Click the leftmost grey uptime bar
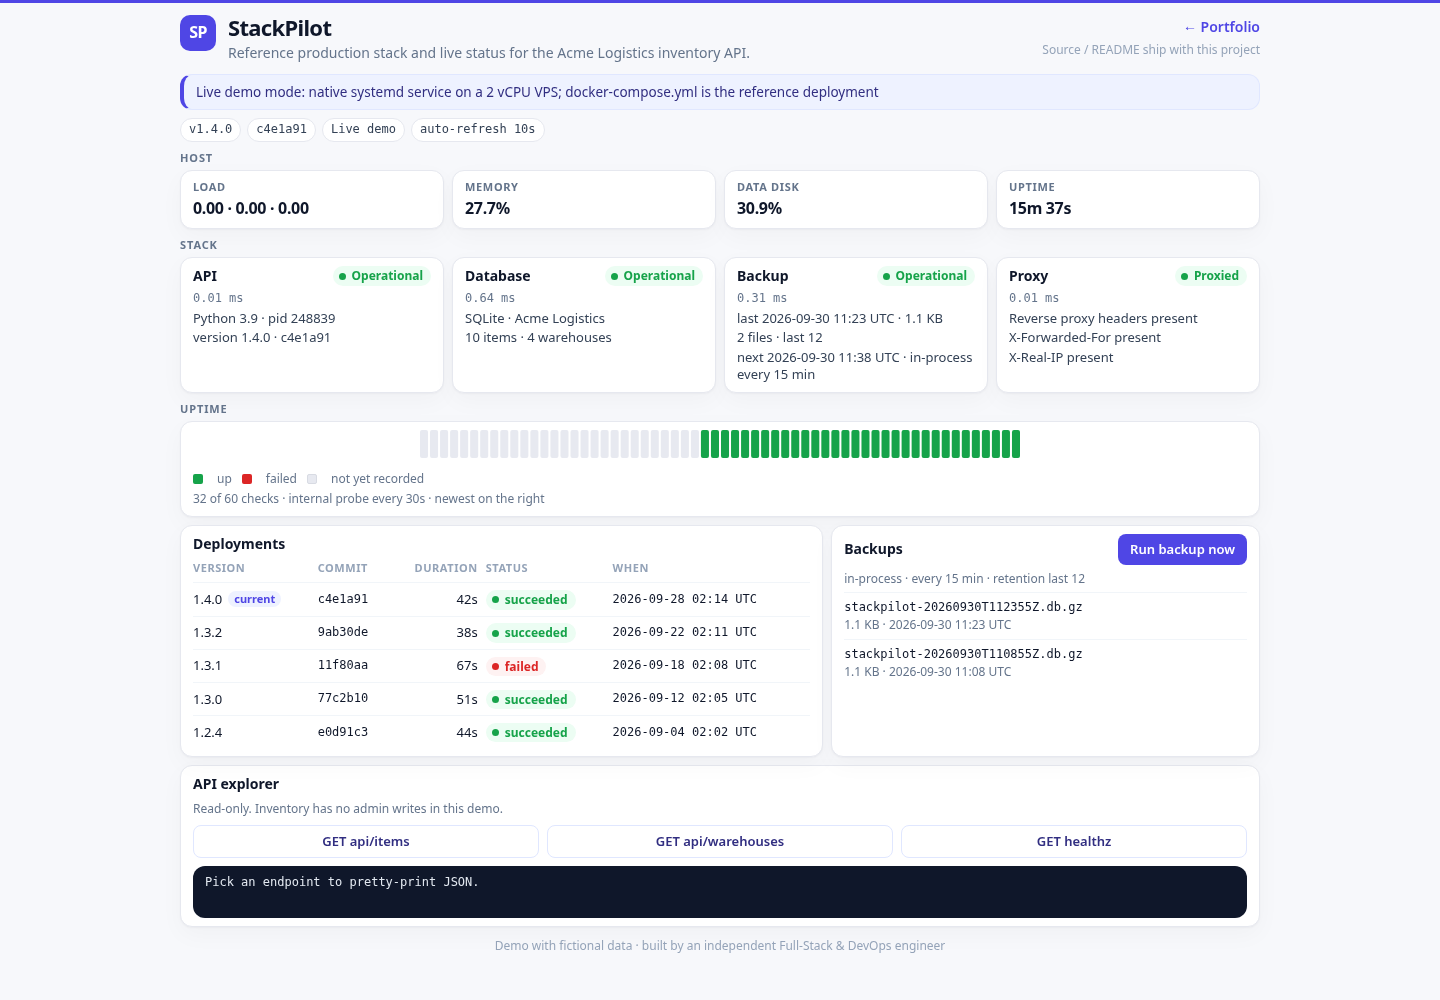This screenshot has height=1000, width=1440. click(424, 444)
